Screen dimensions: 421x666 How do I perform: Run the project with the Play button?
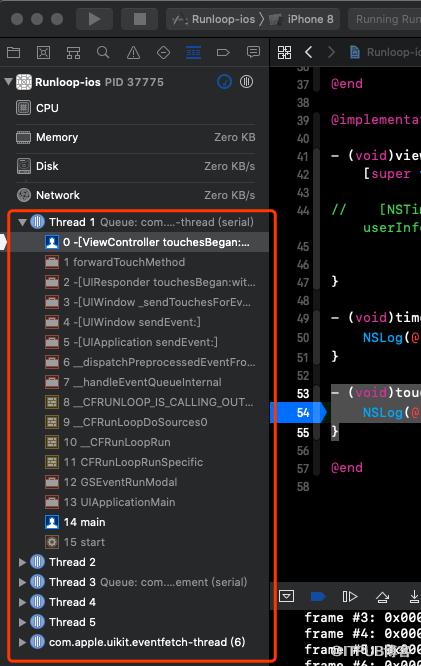coord(94,19)
